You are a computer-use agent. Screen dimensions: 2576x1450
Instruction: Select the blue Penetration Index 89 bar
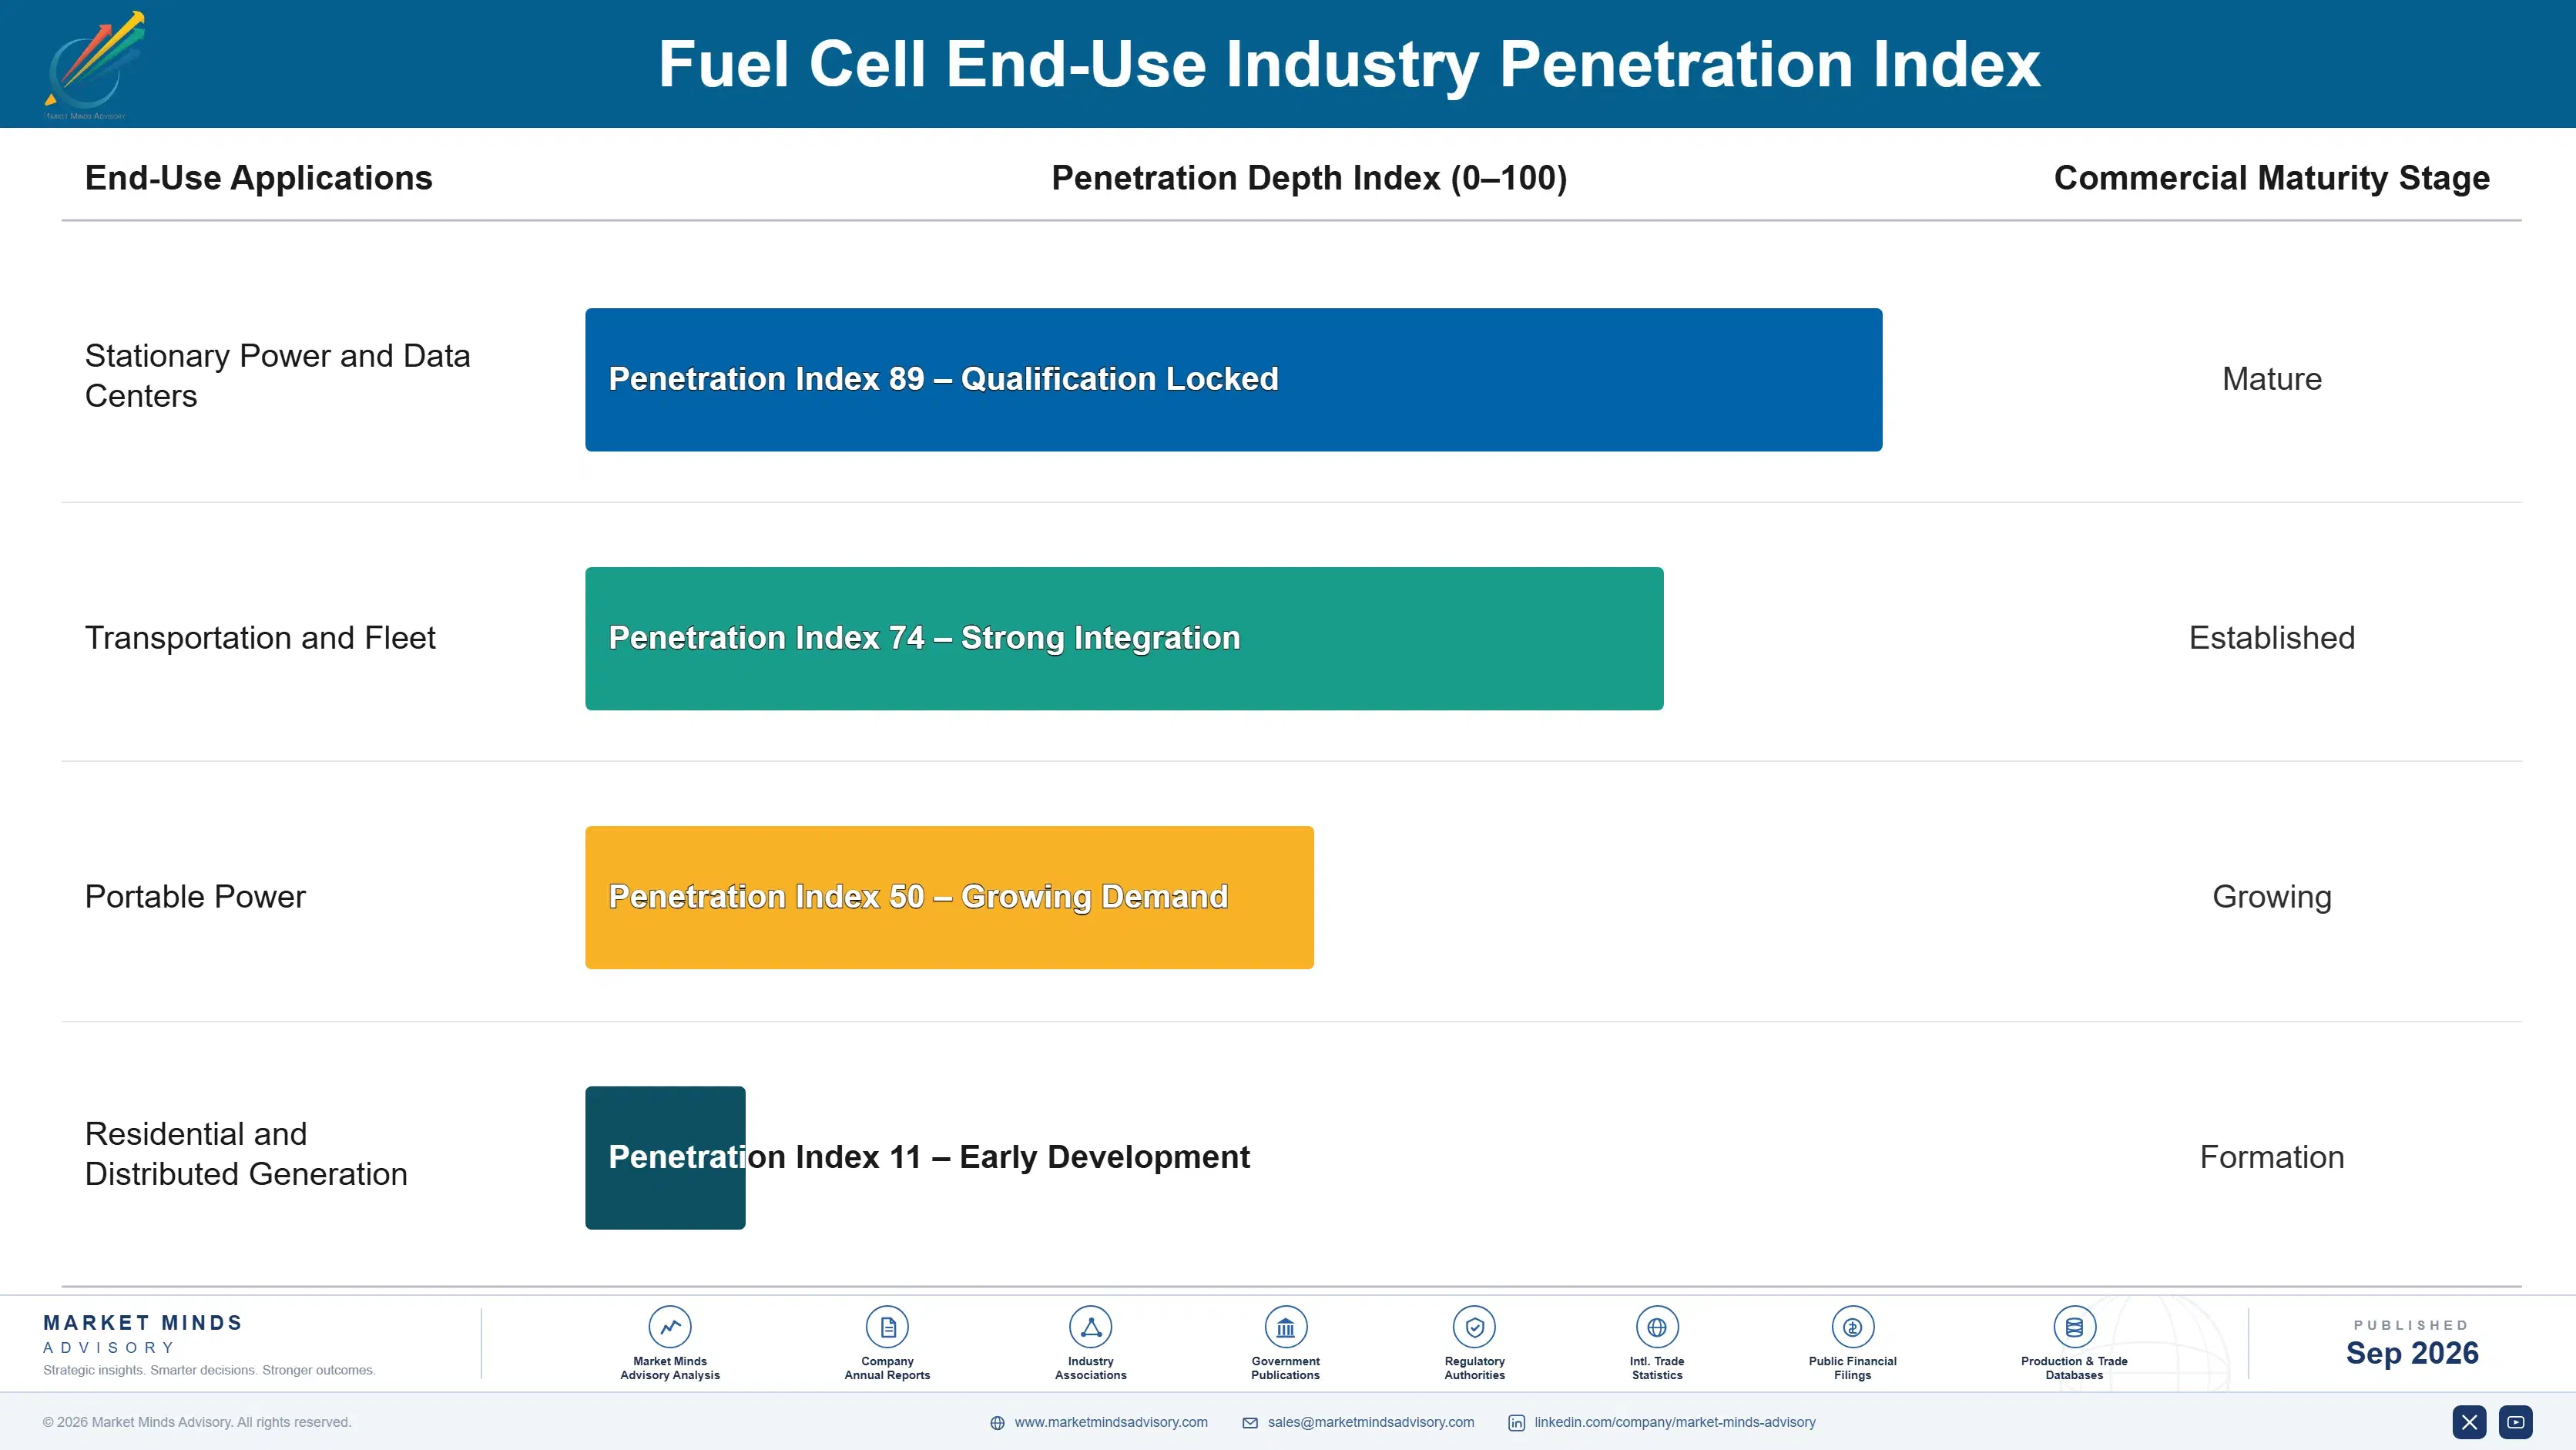tap(1233, 380)
